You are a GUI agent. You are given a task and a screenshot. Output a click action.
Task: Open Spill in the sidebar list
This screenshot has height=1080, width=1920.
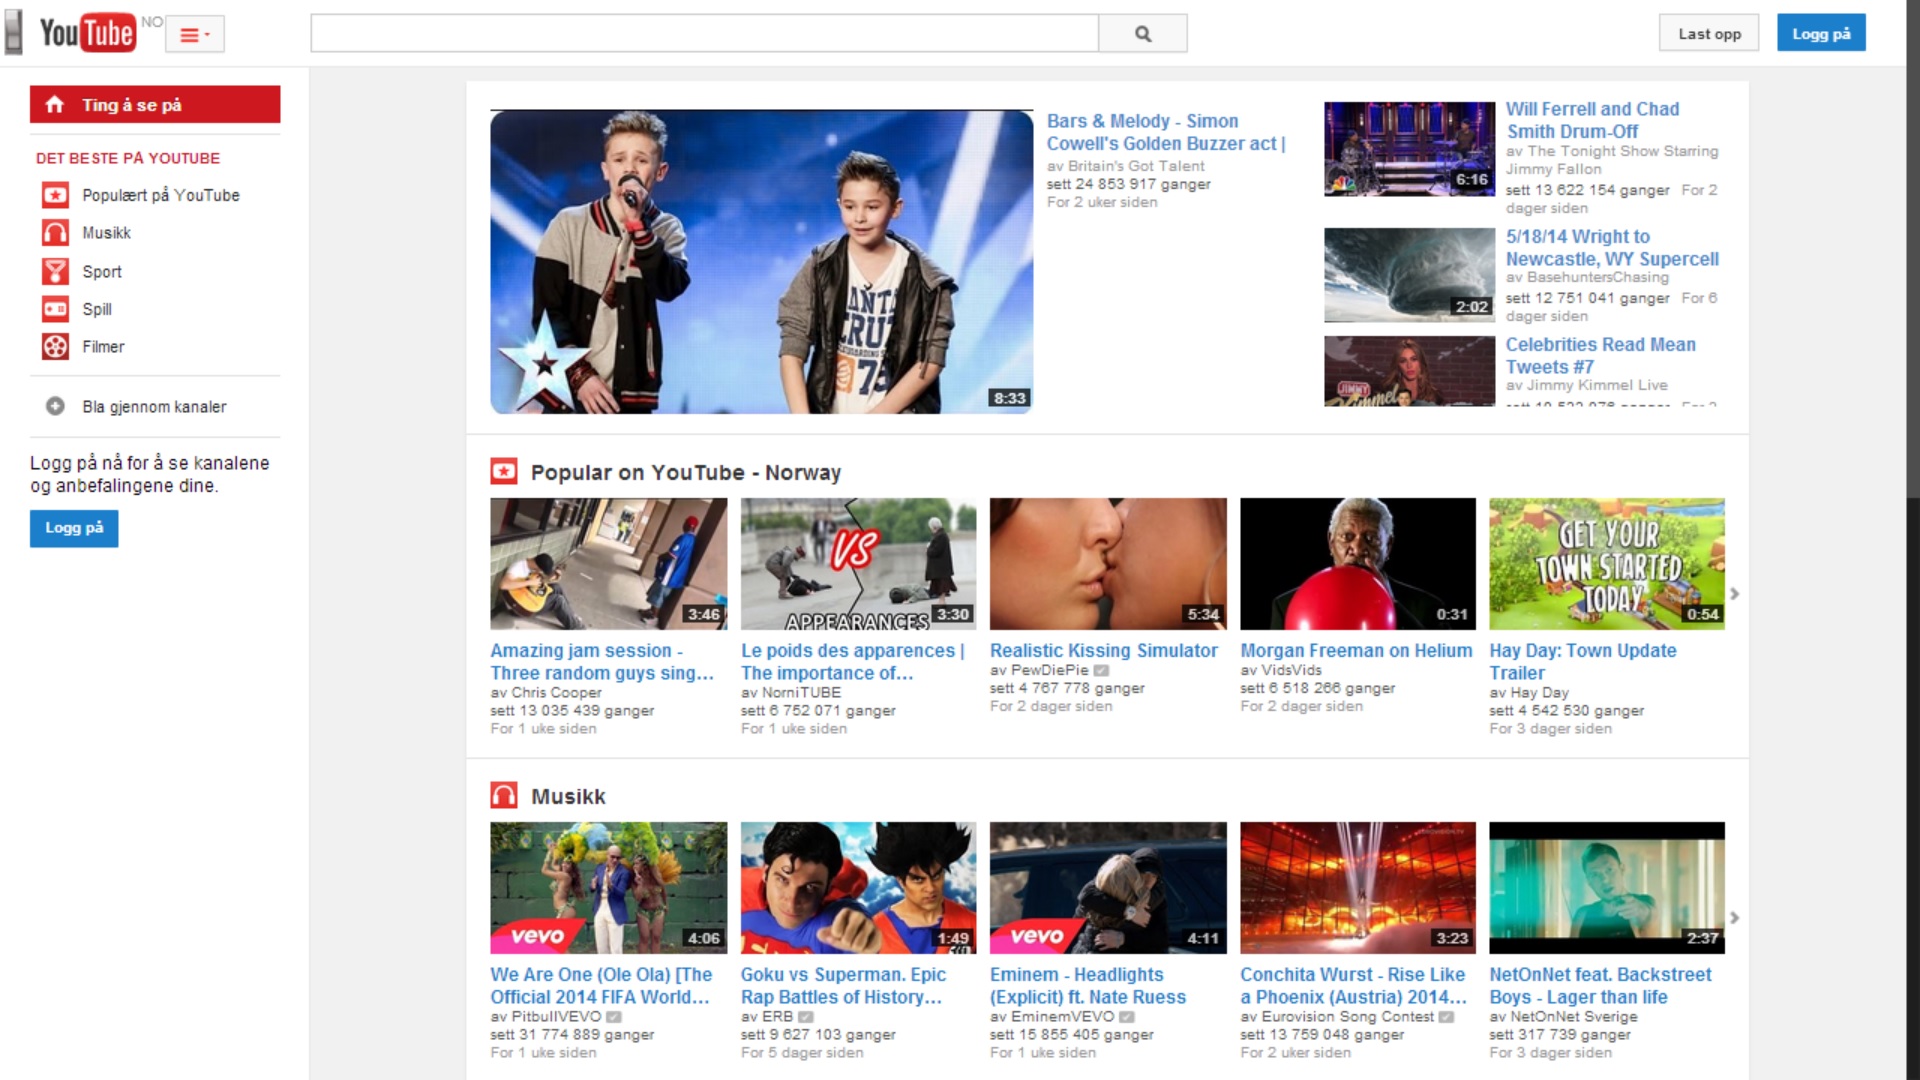click(96, 309)
